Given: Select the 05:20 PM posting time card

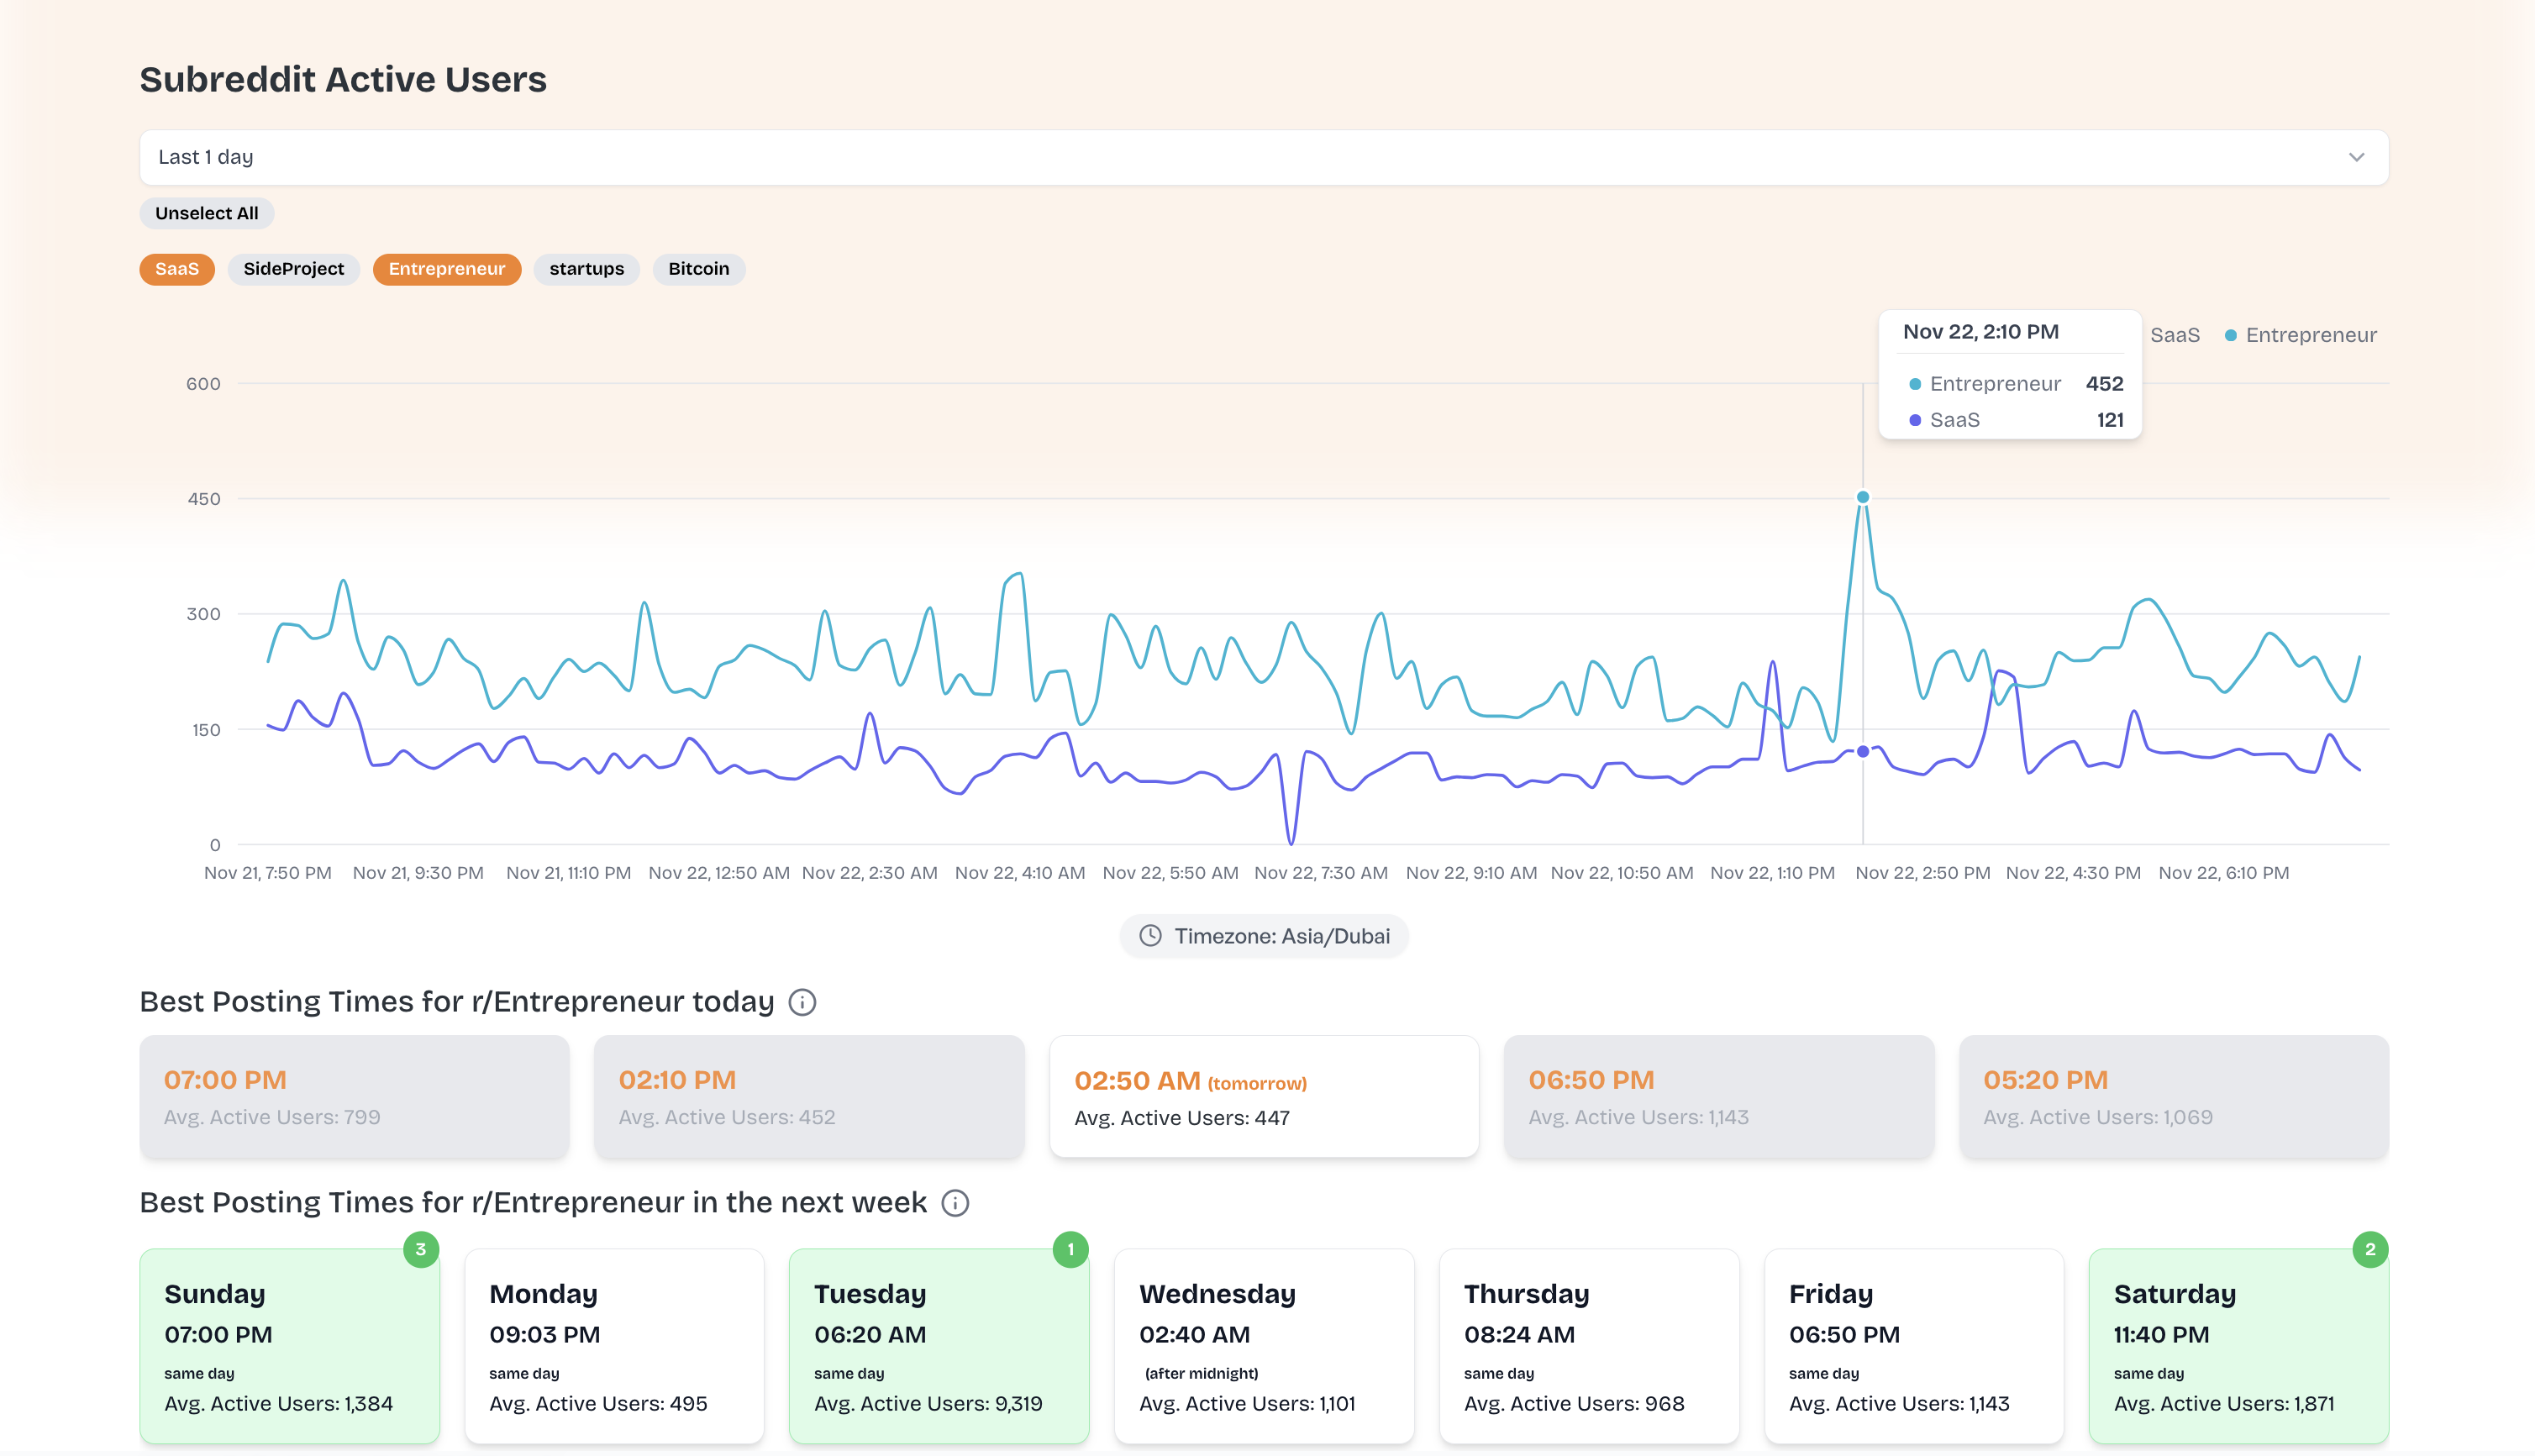Looking at the screenshot, I should point(2173,1097).
